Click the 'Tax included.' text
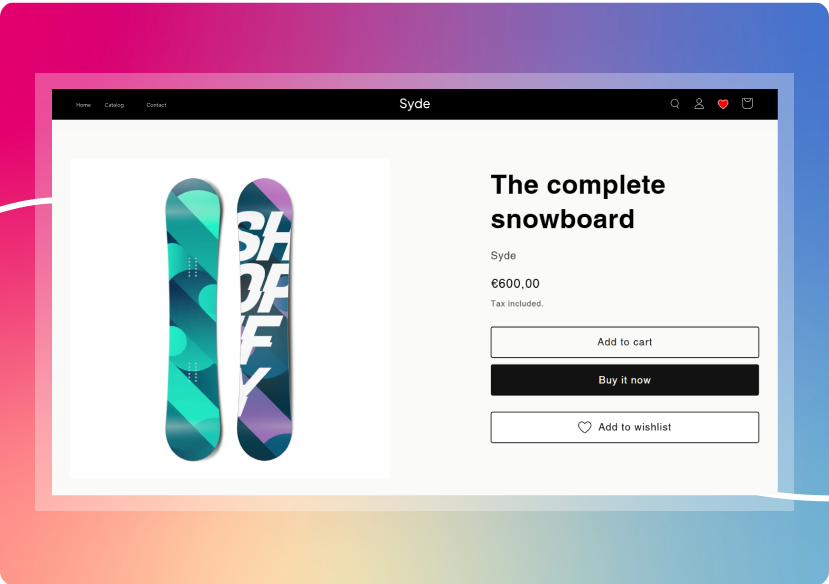The width and height of the screenshot is (829, 584). click(x=516, y=304)
